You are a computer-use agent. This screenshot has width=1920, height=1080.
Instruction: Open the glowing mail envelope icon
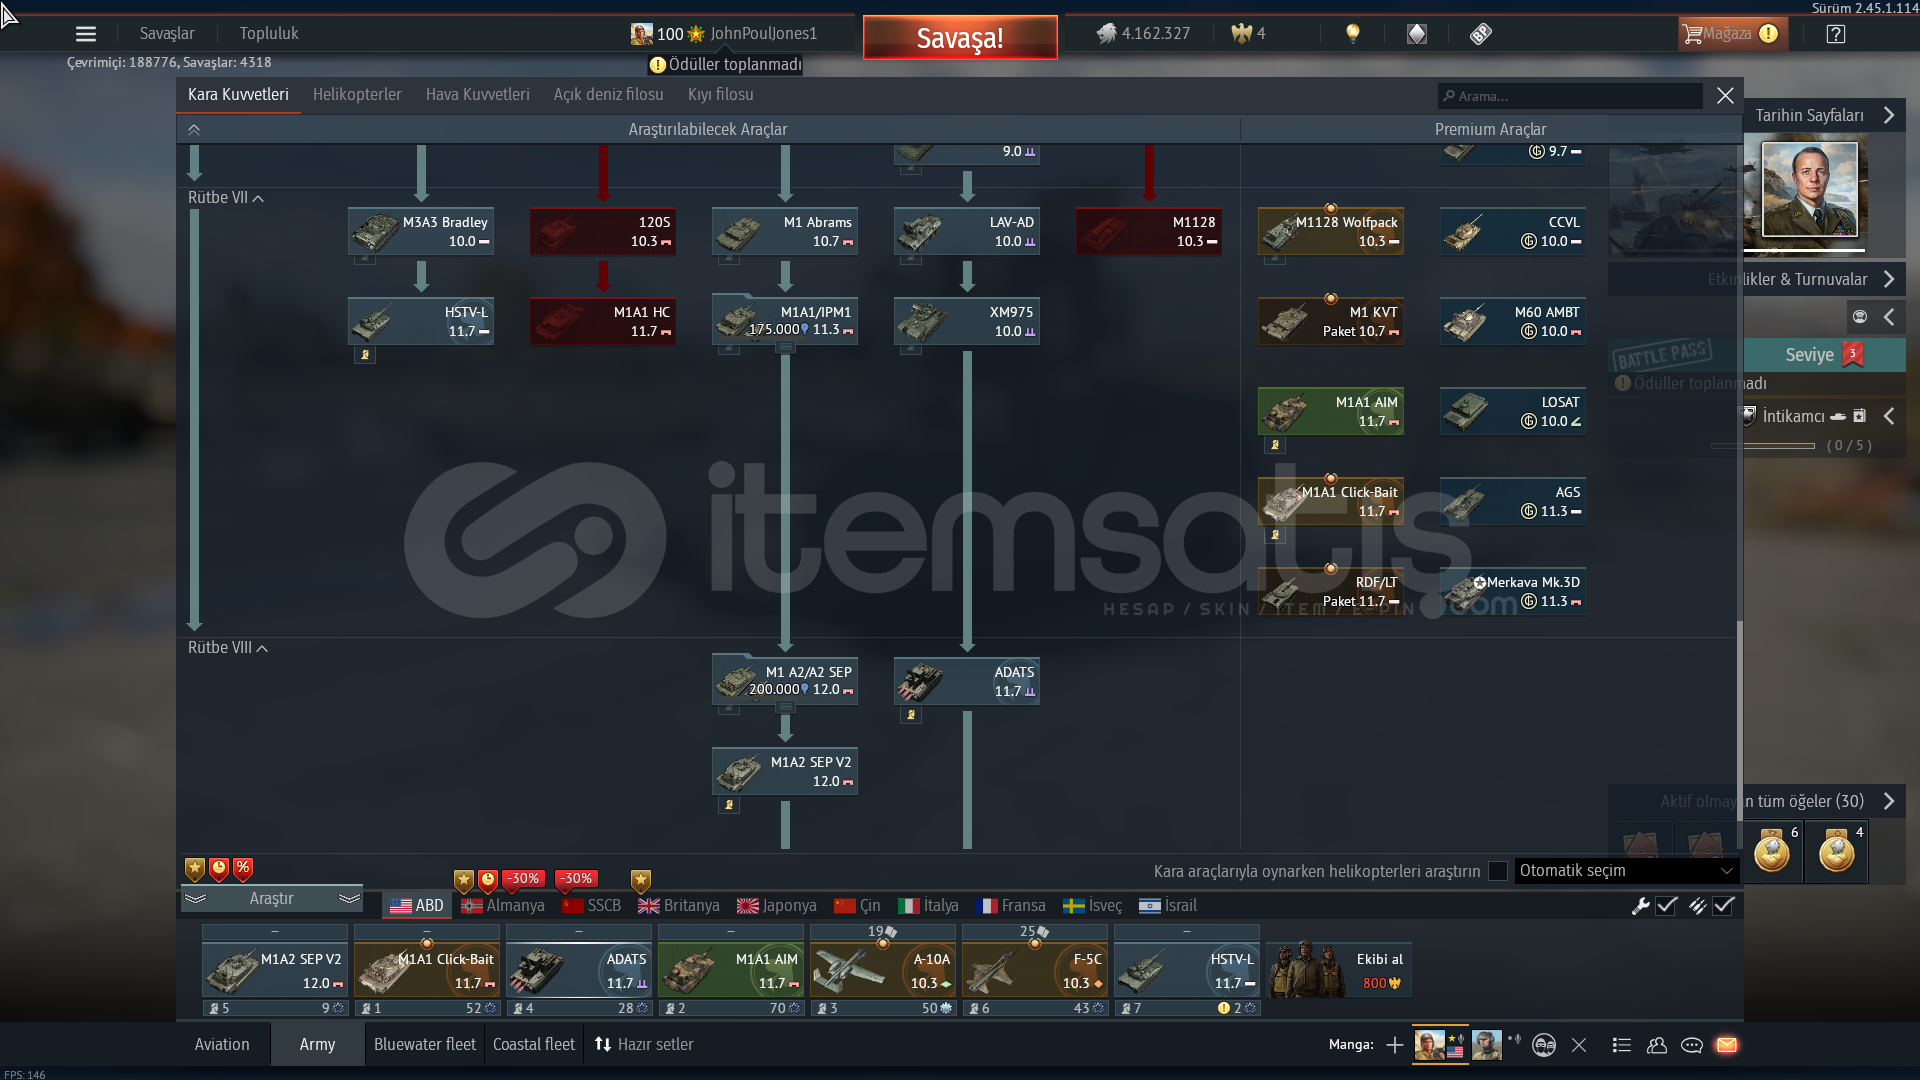(x=1727, y=1045)
